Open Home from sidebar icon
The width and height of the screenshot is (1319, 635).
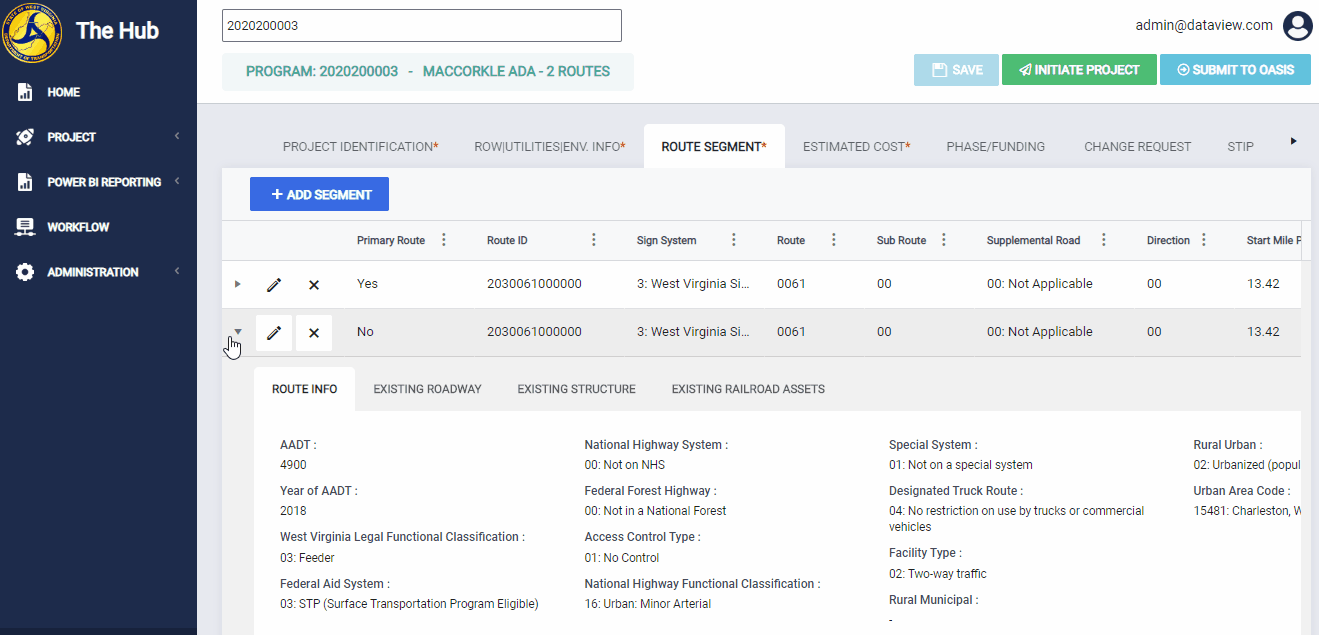click(26, 92)
